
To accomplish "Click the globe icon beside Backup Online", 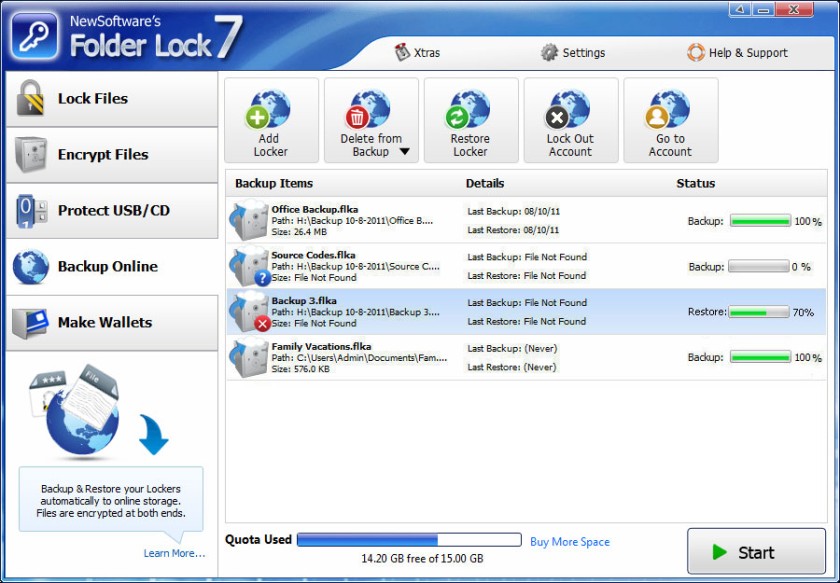I will 31,266.
